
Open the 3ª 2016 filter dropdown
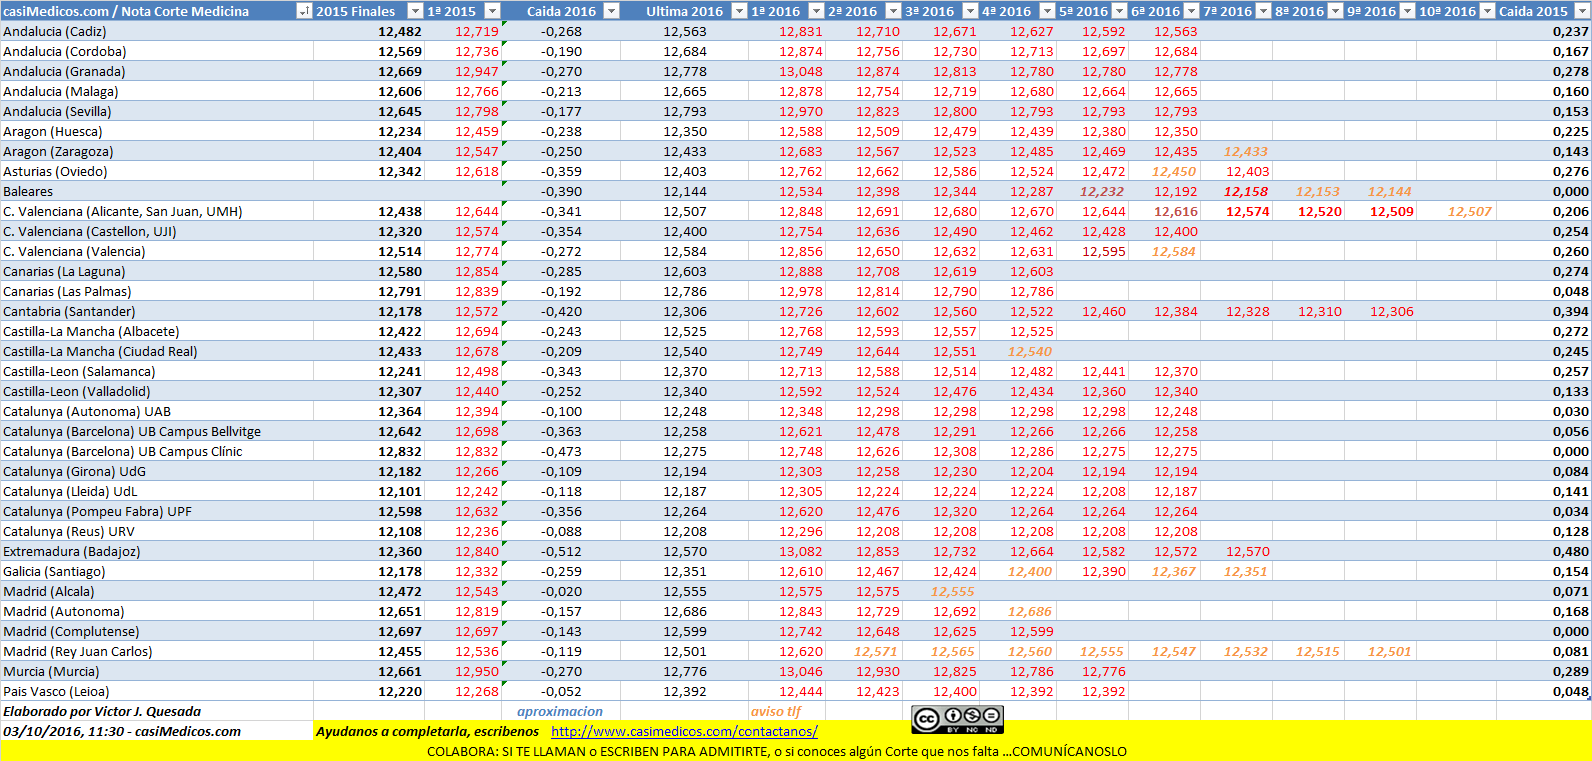pyautogui.click(x=970, y=11)
